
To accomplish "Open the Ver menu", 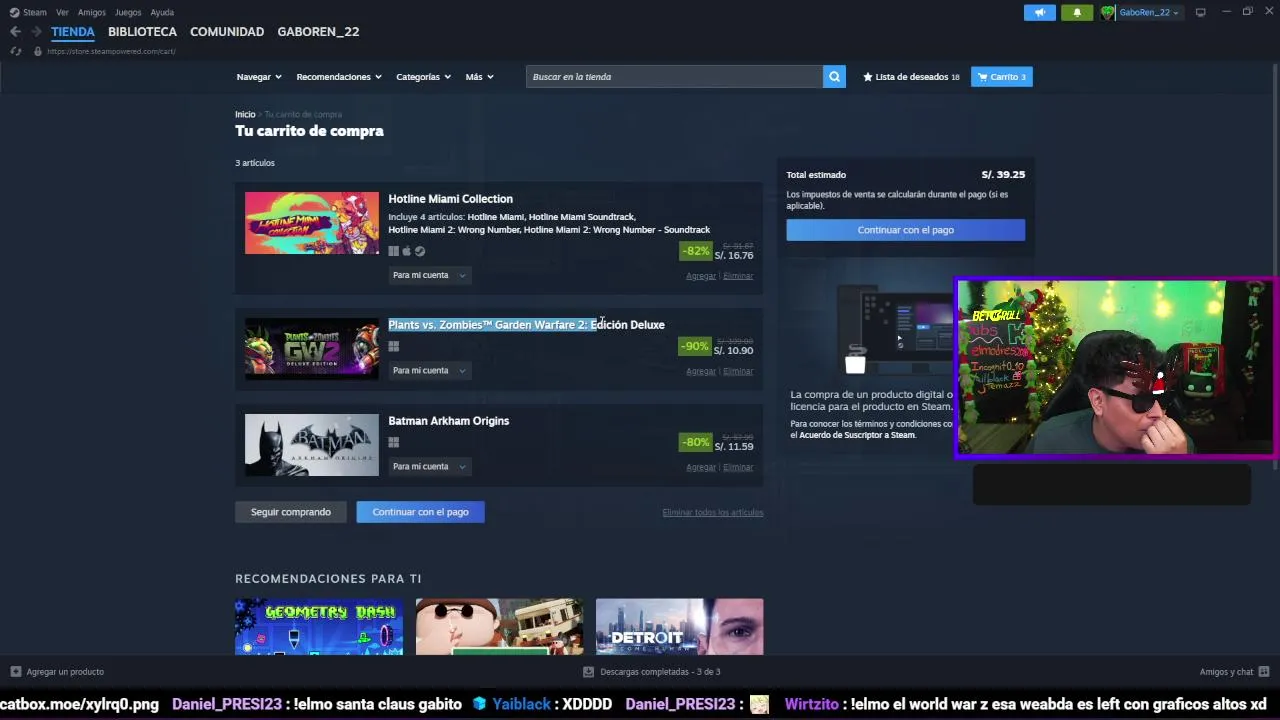I will (x=62, y=12).
